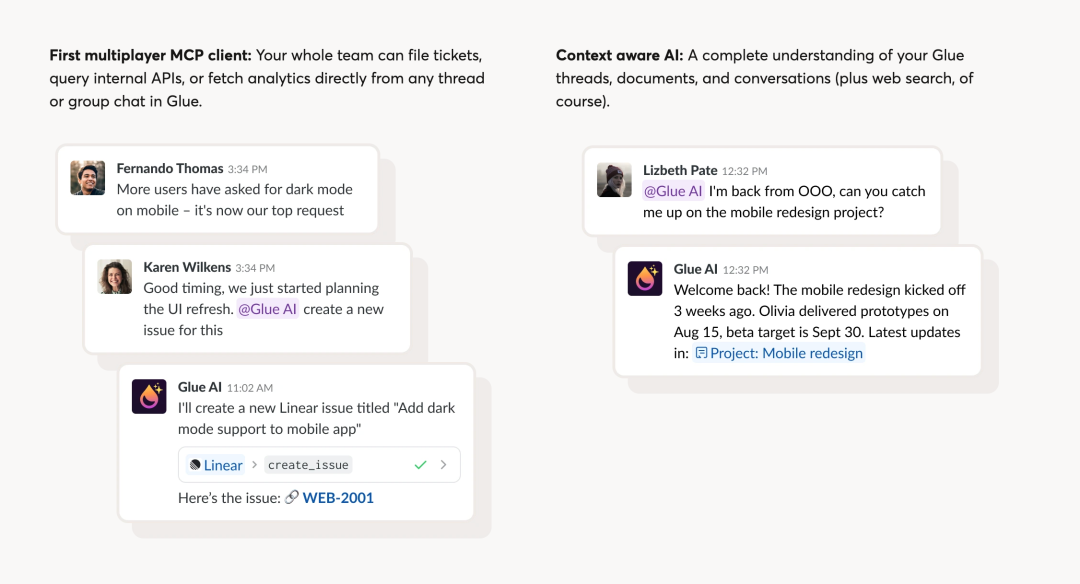Click chain link icon beside WEB-2001

[x=292, y=497]
